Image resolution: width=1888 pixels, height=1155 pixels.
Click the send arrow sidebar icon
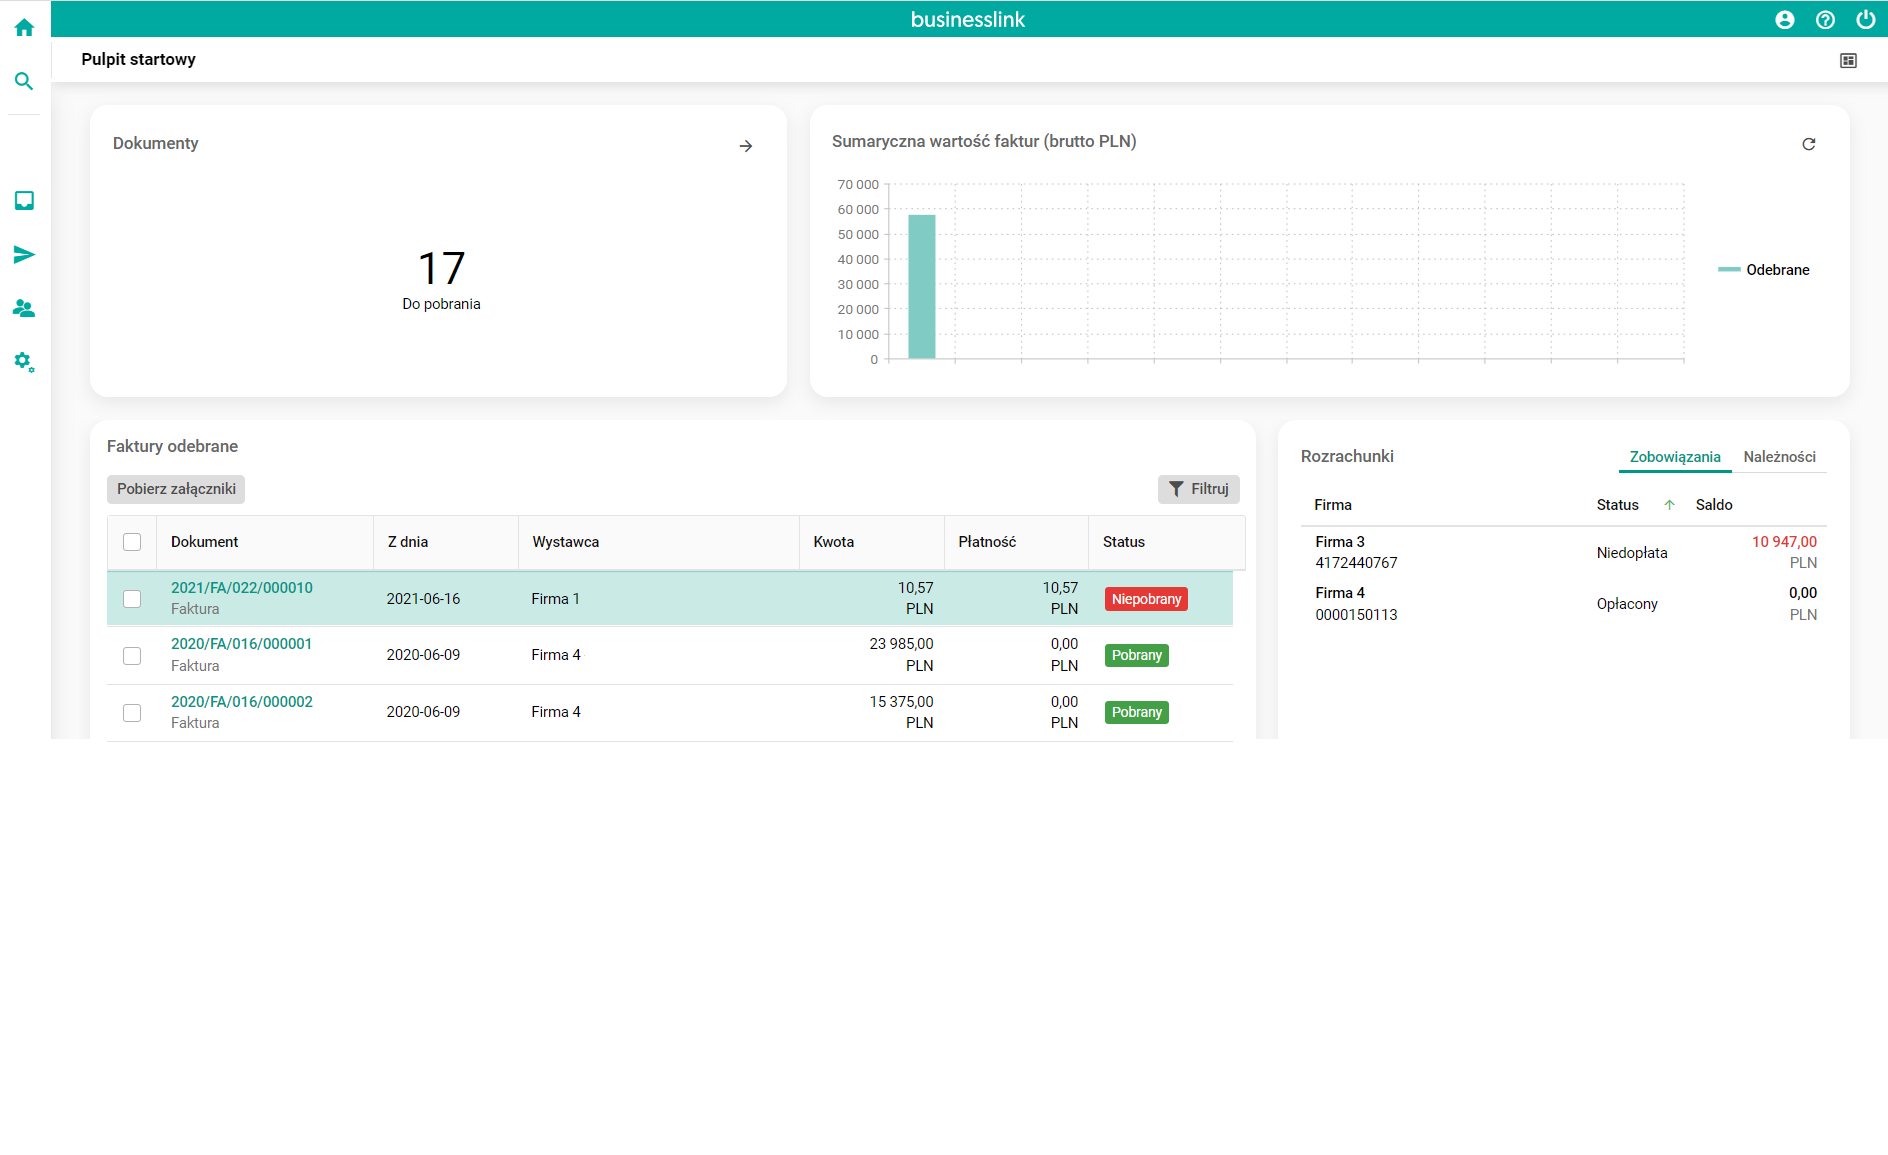point(24,255)
